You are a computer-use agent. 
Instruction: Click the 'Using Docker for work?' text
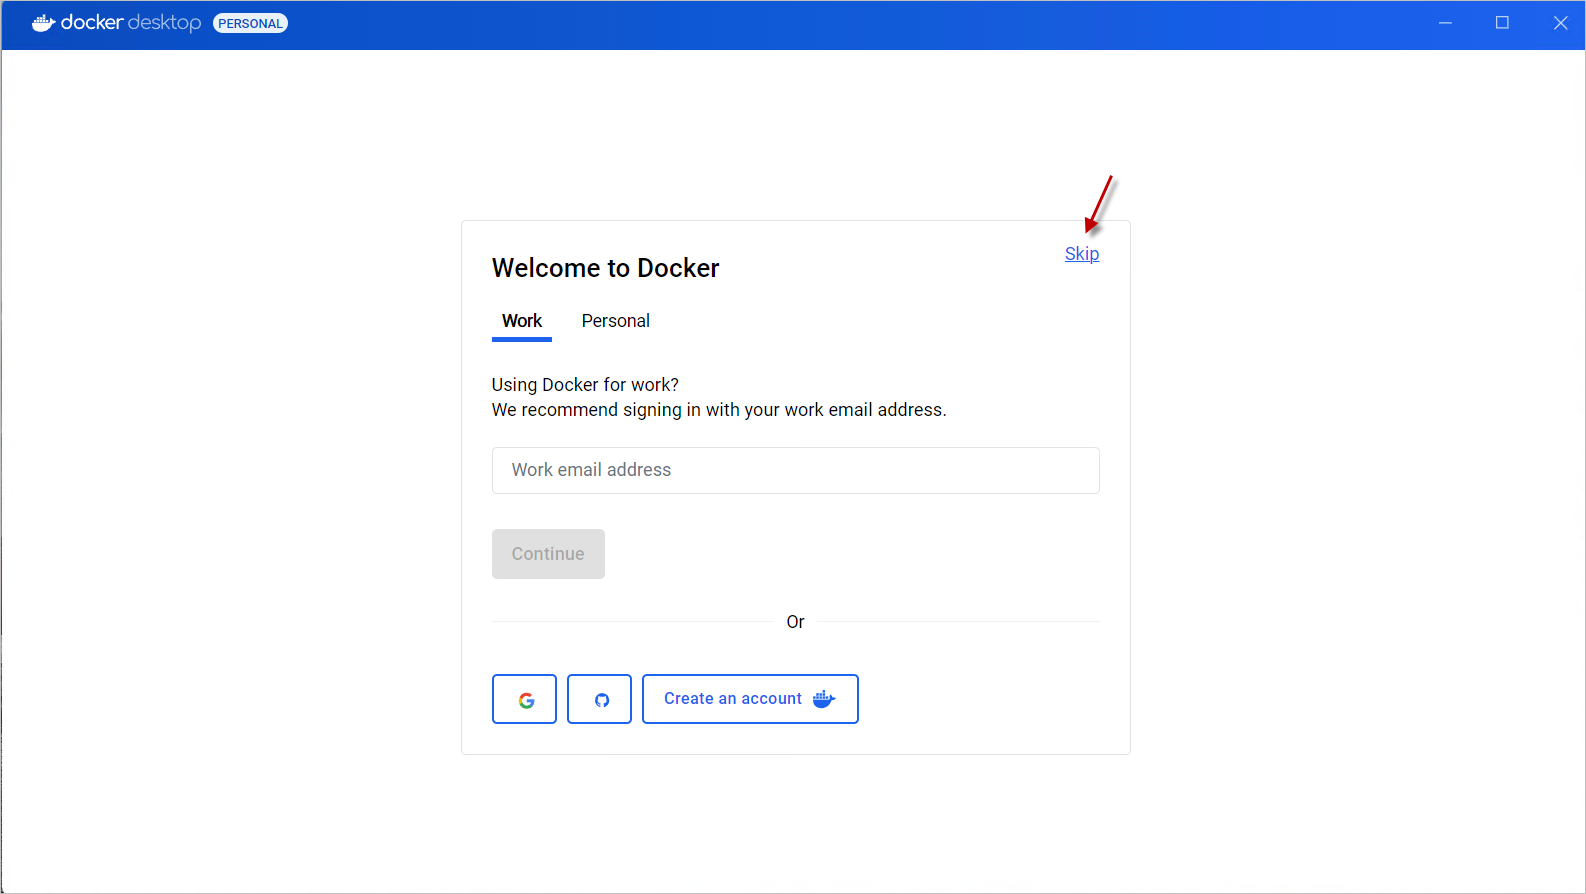point(585,385)
